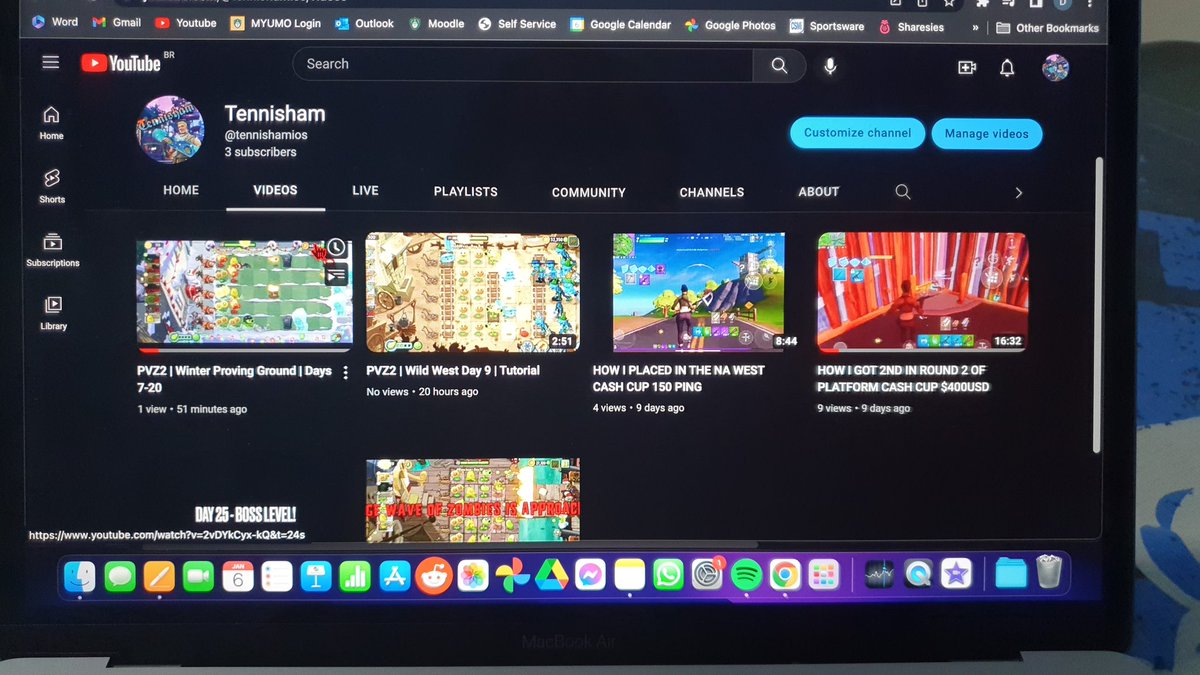Click title 'HOW I PLACED IN THE NA WEST'
1200x675 pixels.
(678, 370)
